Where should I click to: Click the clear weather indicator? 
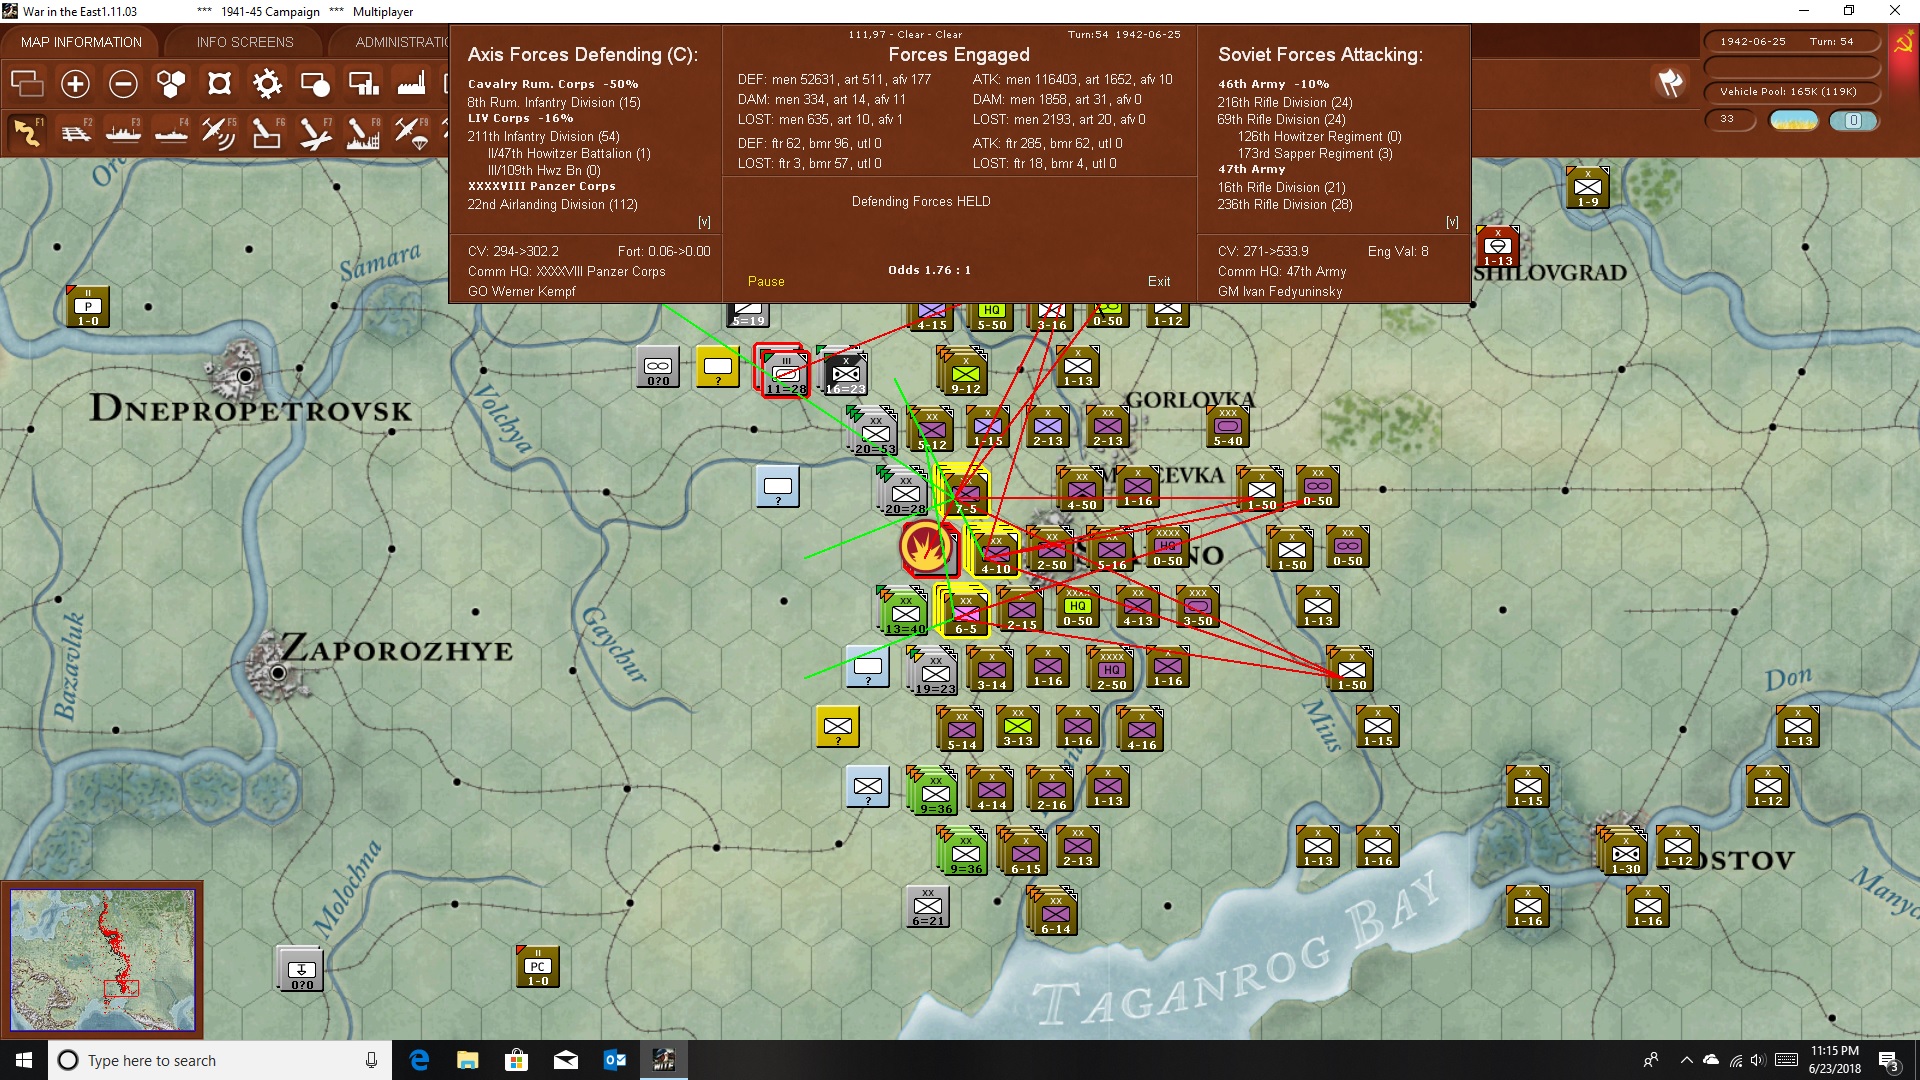coord(1794,120)
